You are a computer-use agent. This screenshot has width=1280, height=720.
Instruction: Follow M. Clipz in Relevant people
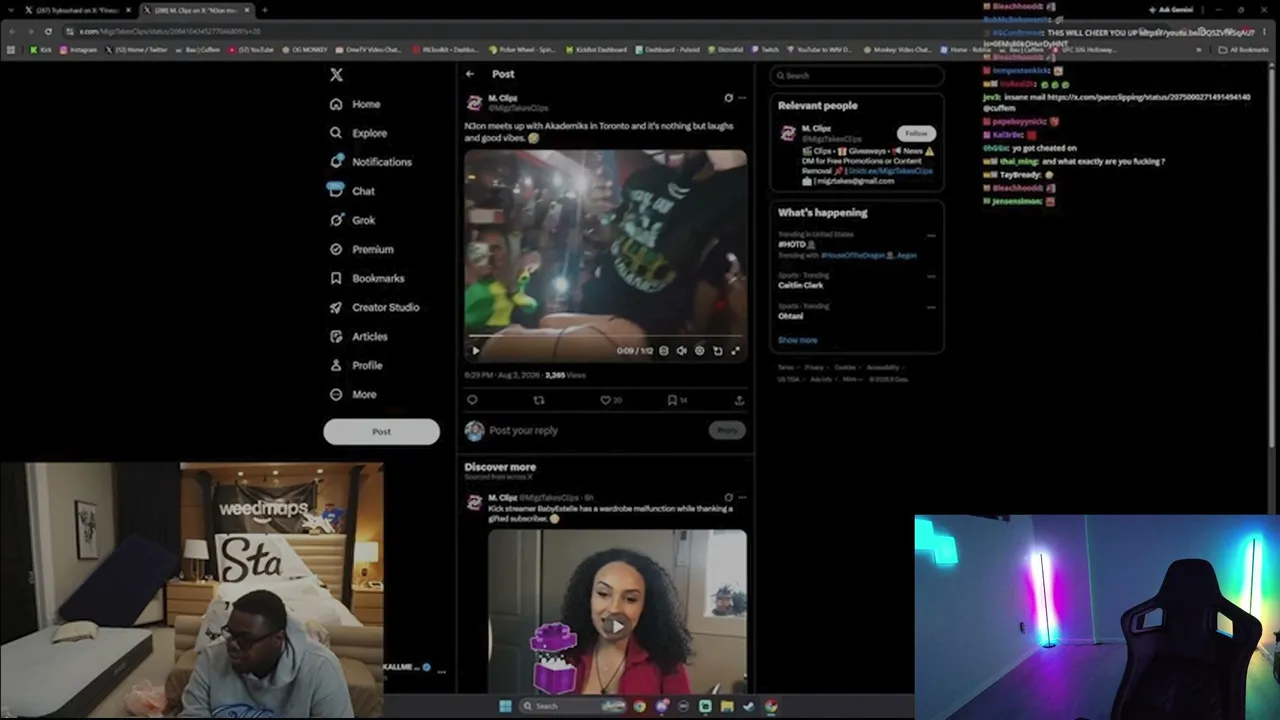point(916,133)
